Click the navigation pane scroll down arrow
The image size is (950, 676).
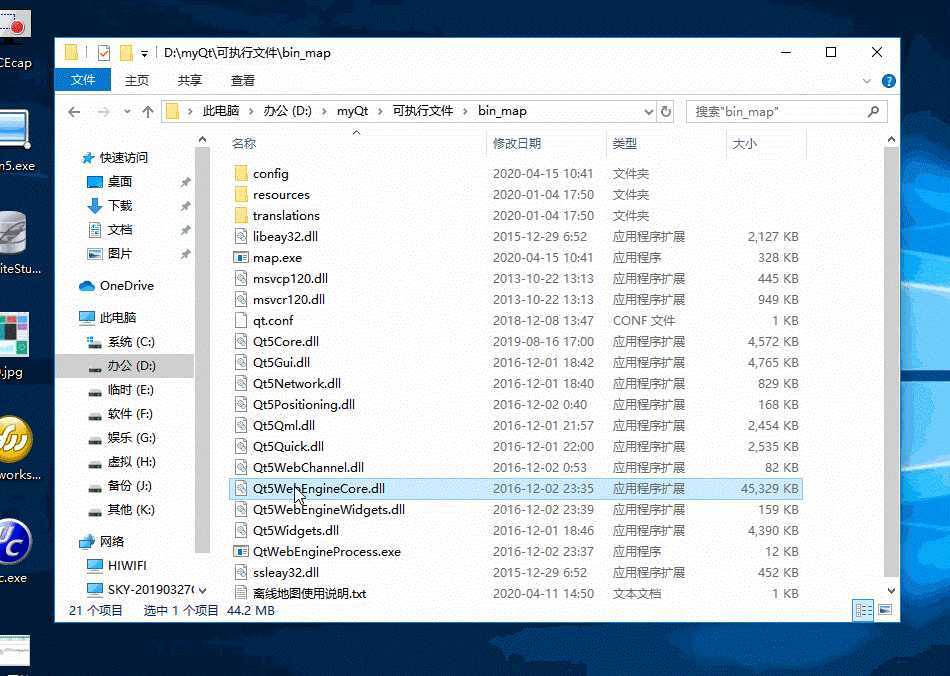tap(202, 590)
